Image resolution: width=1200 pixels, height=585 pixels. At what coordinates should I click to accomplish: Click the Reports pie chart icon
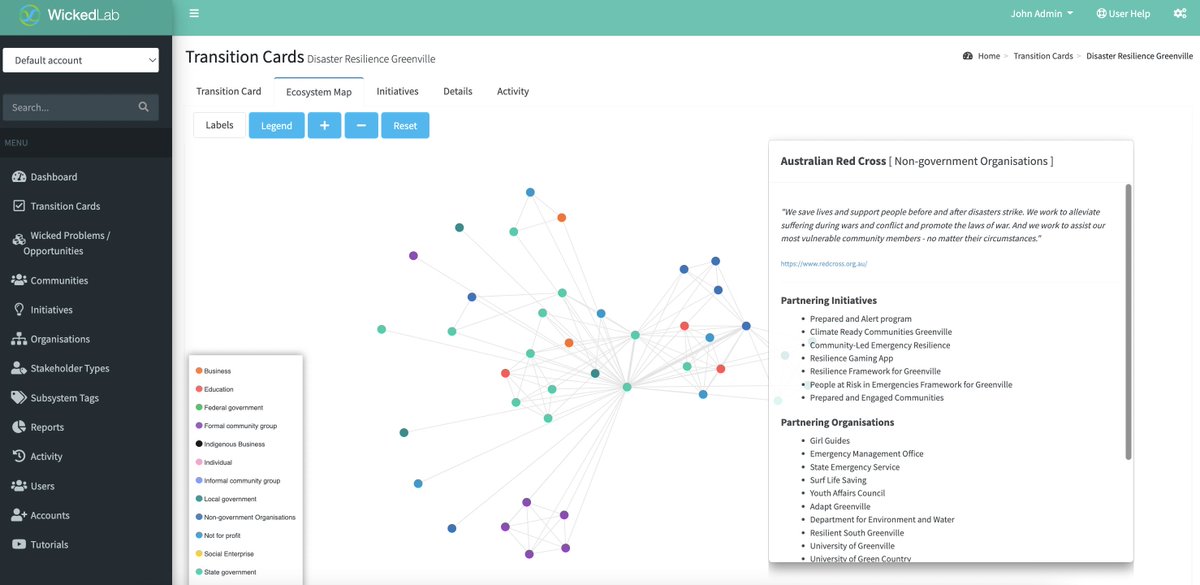click(x=19, y=427)
